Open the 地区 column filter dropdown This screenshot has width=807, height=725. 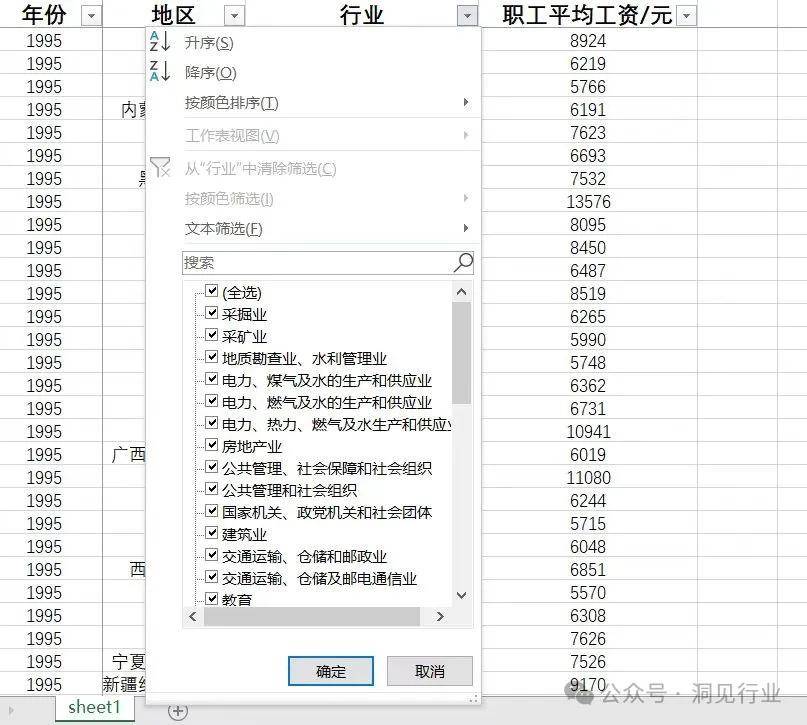click(234, 16)
